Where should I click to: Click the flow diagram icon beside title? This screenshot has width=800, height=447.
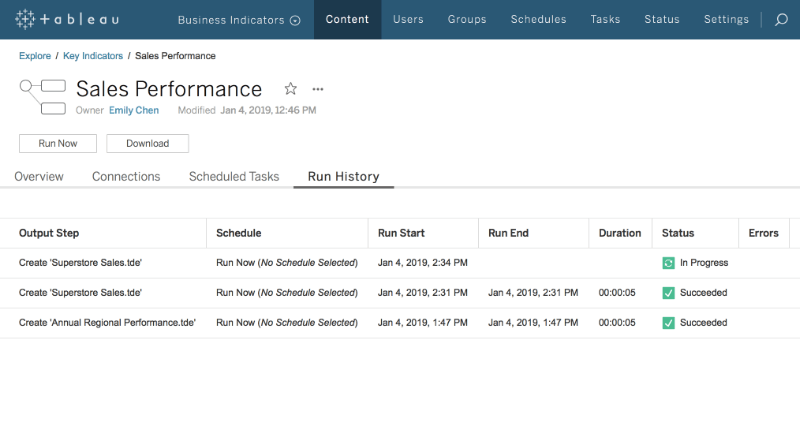[x=42, y=96]
